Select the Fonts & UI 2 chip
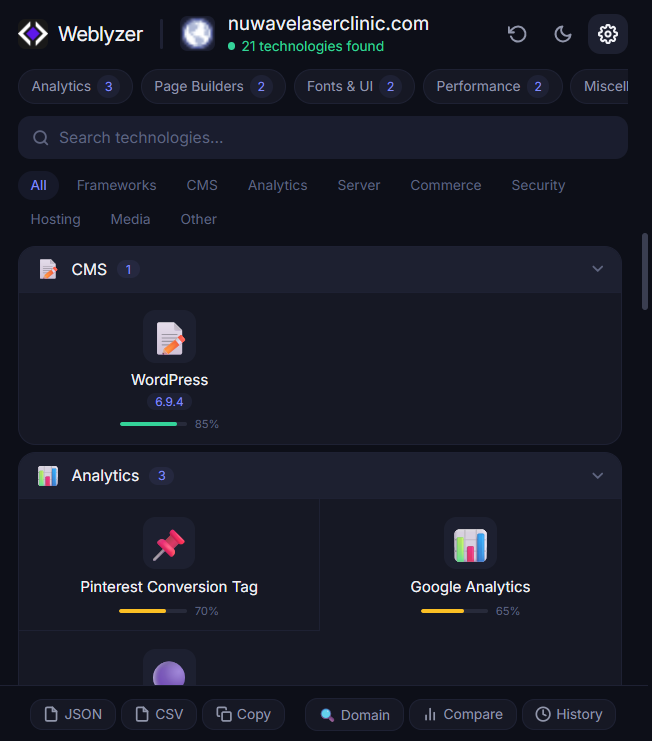This screenshot has width=652, height=741. click(x=354, y=86)
